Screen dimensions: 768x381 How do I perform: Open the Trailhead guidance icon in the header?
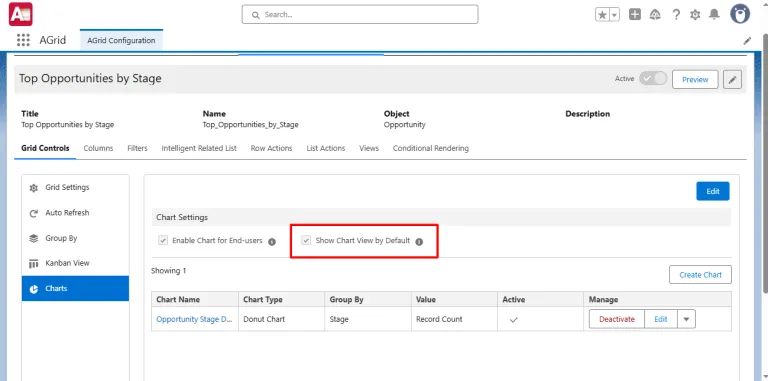655,15
